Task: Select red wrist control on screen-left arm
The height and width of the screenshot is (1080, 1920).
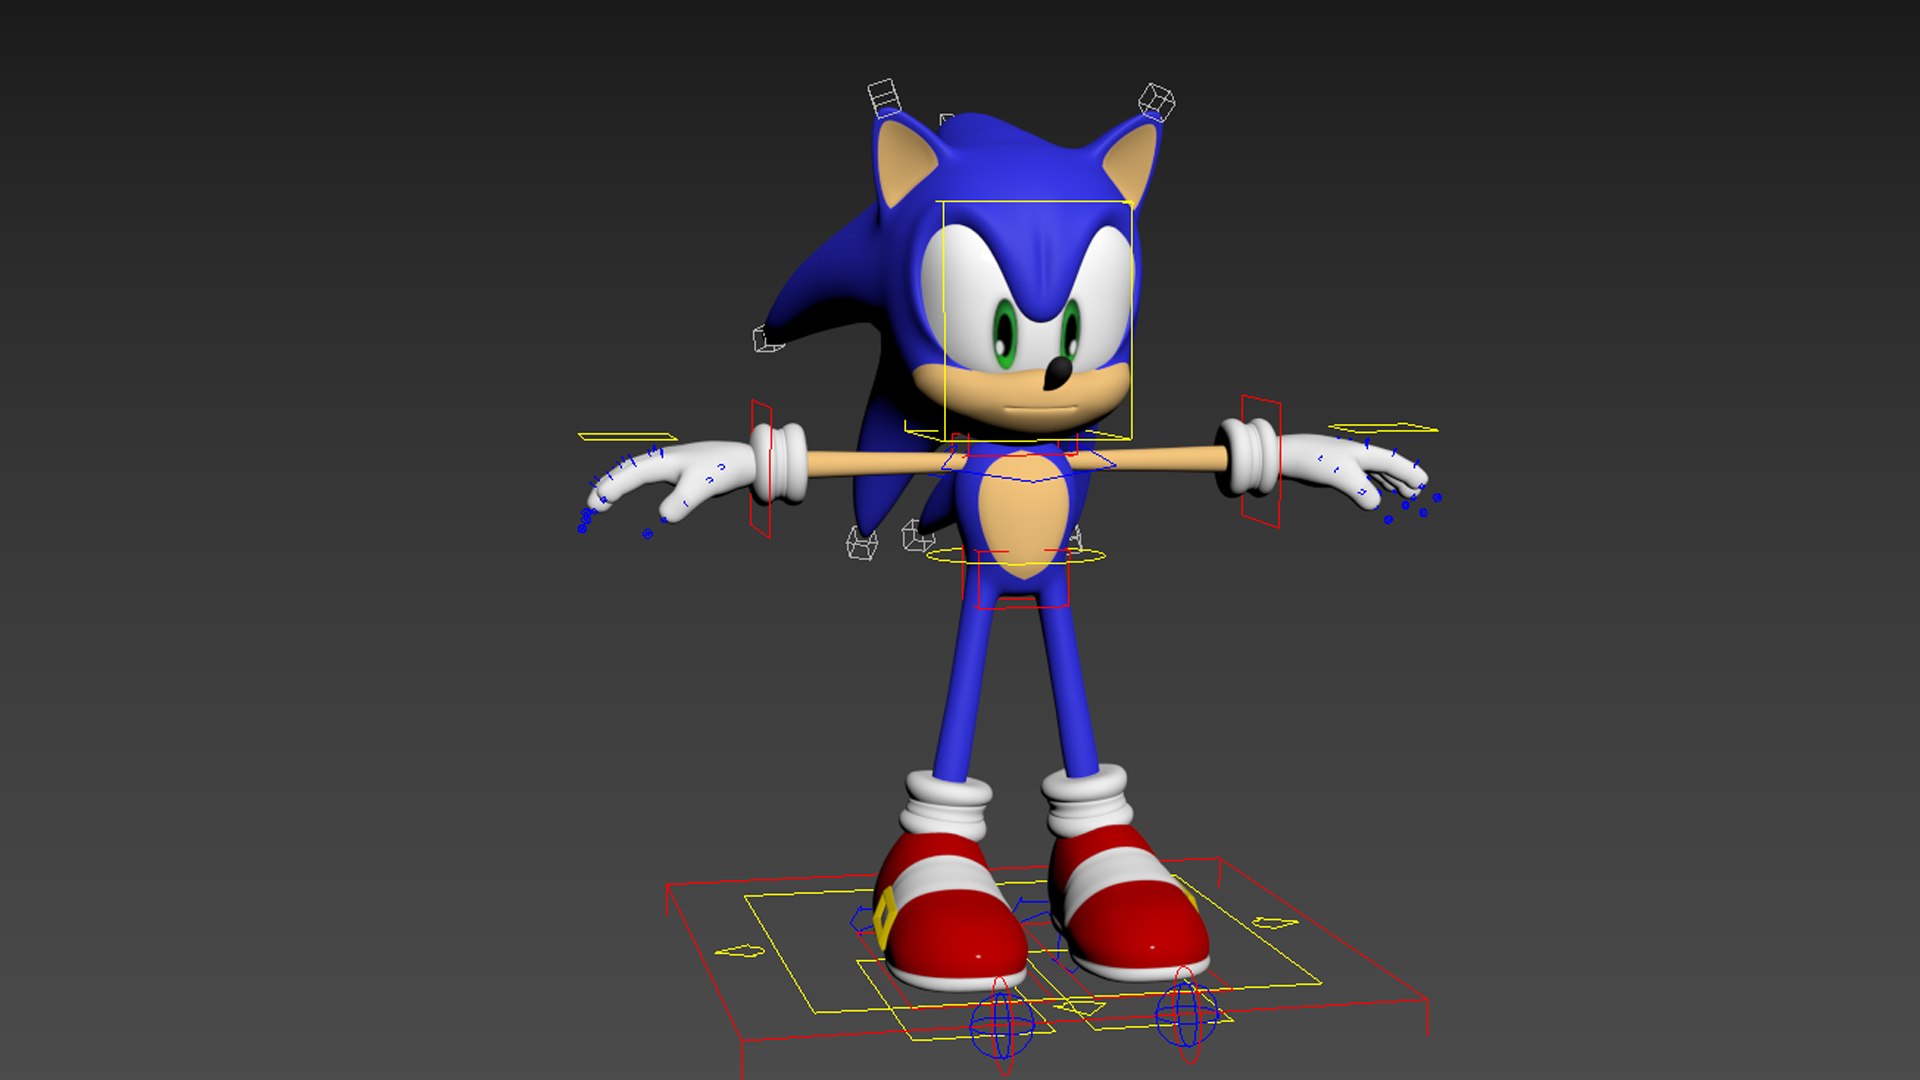Action: (x=761, y=469)
